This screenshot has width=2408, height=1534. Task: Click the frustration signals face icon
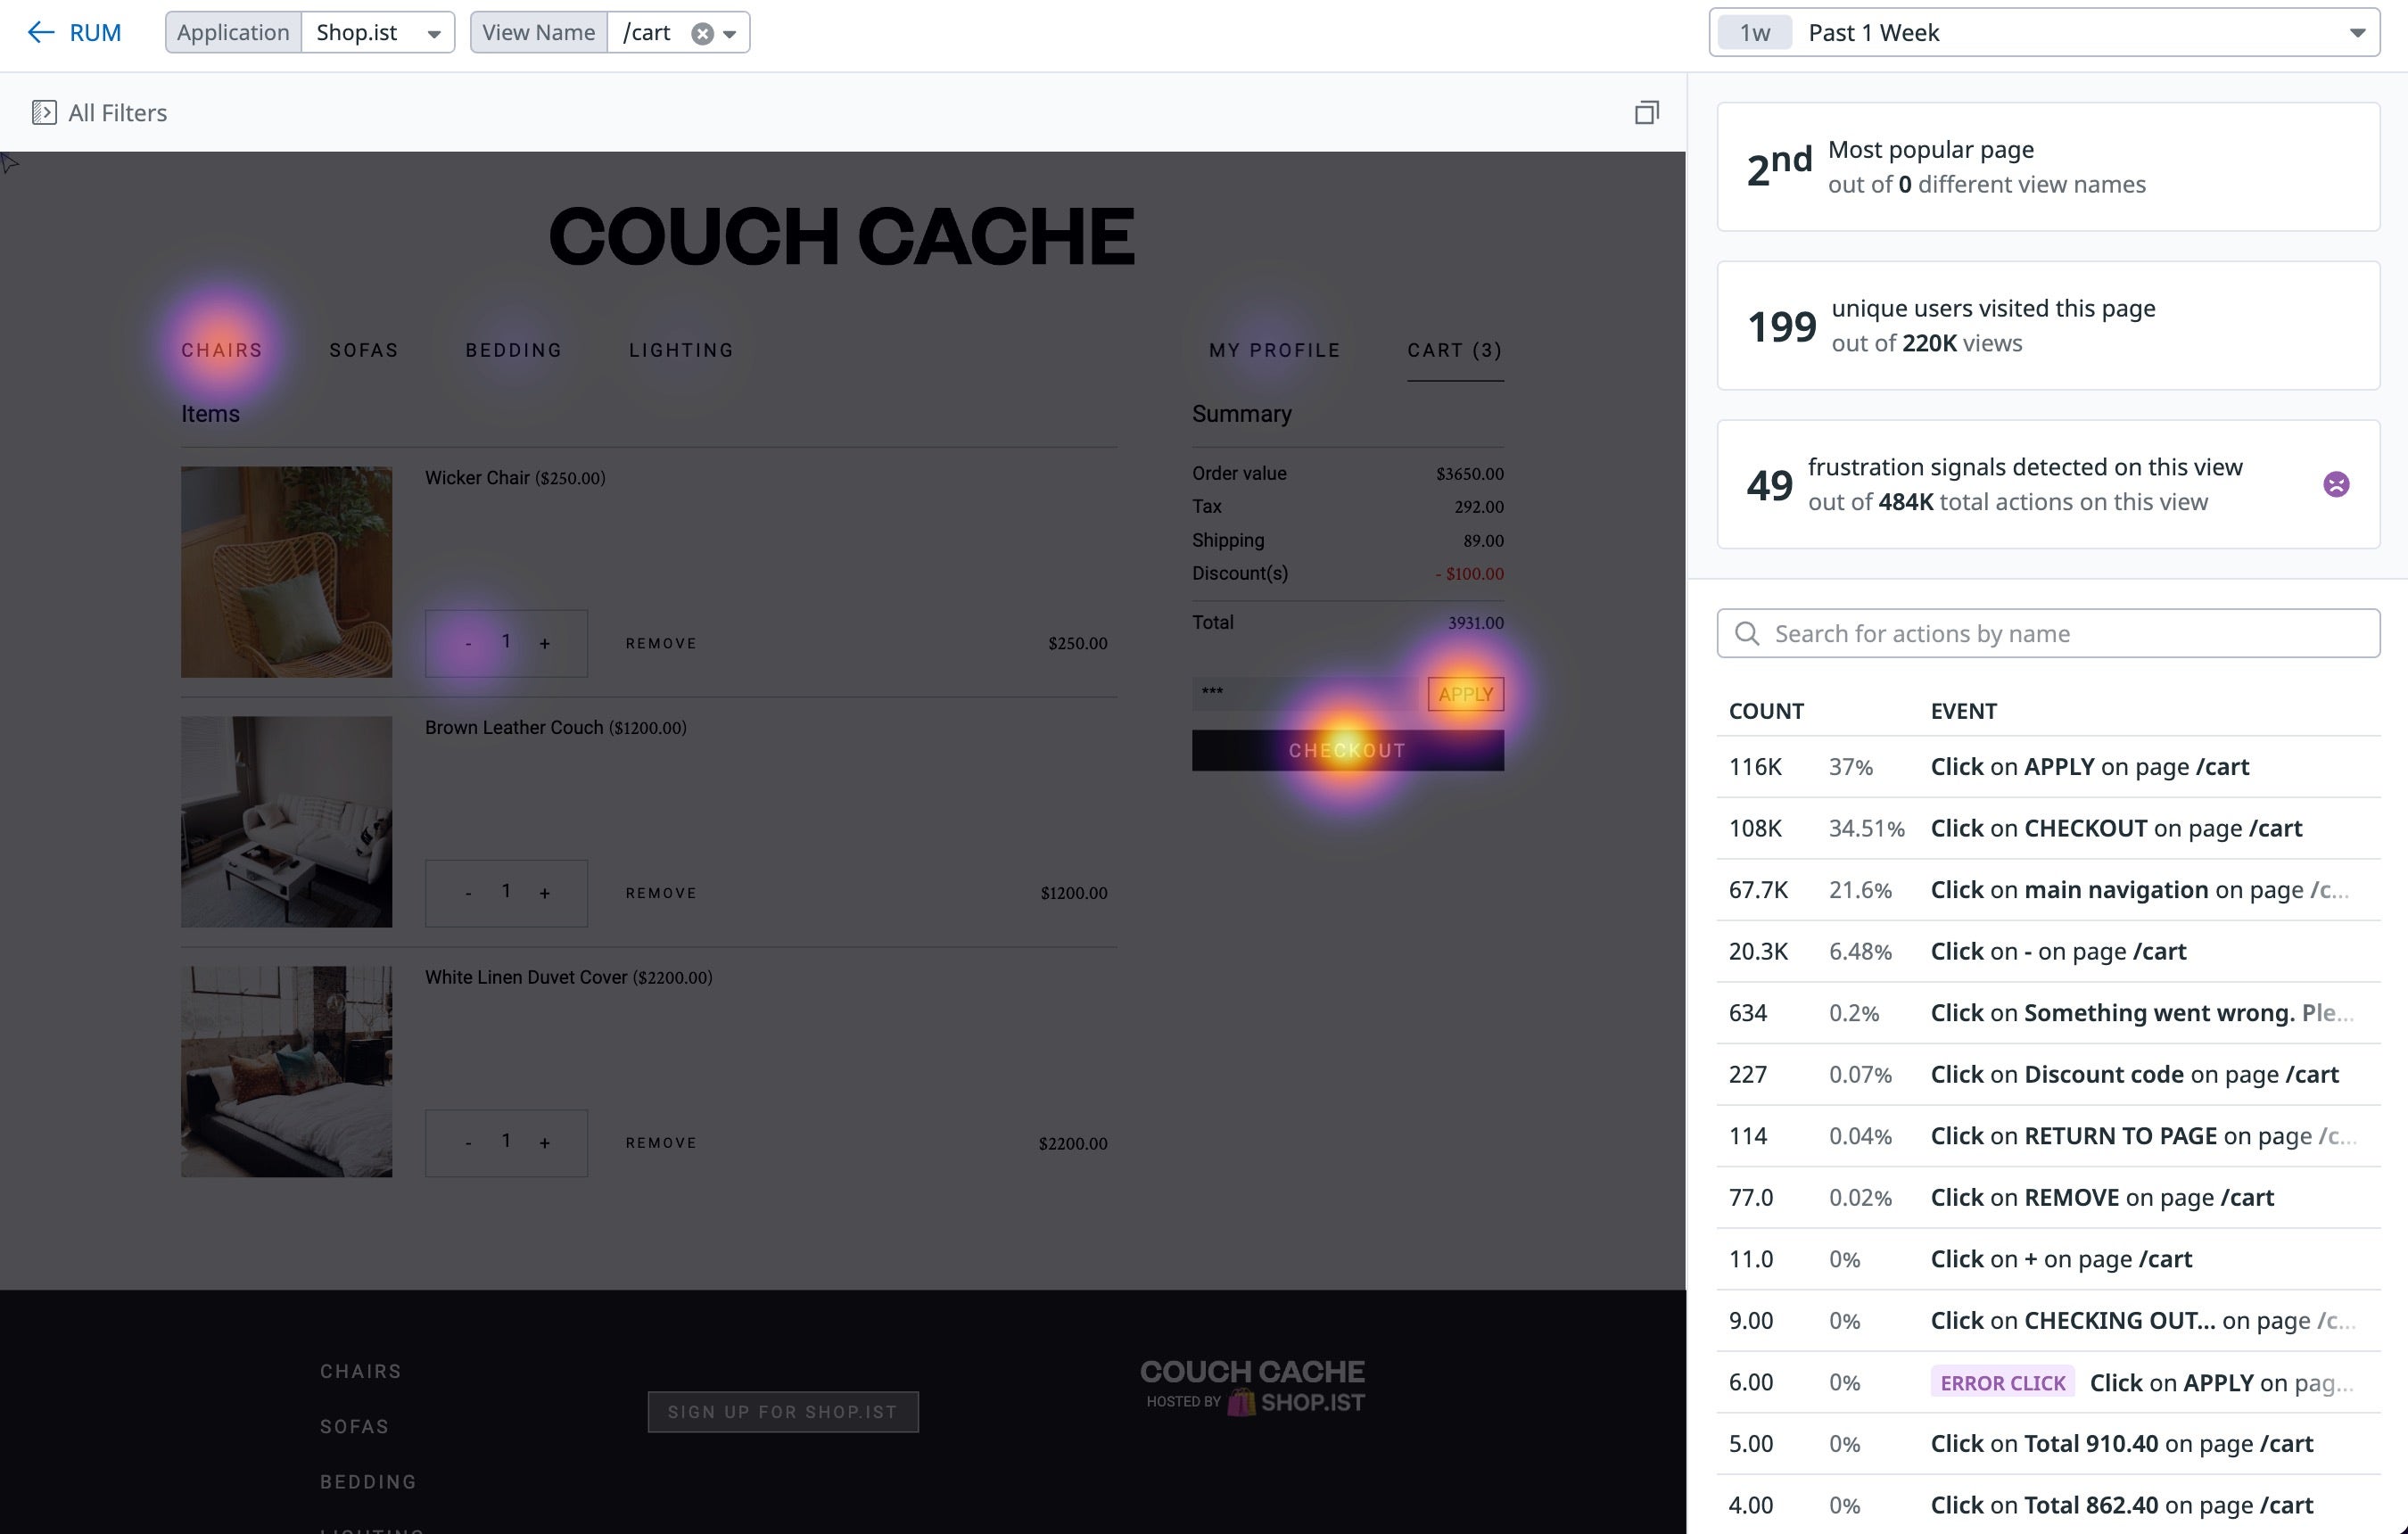pos(2337,484)
